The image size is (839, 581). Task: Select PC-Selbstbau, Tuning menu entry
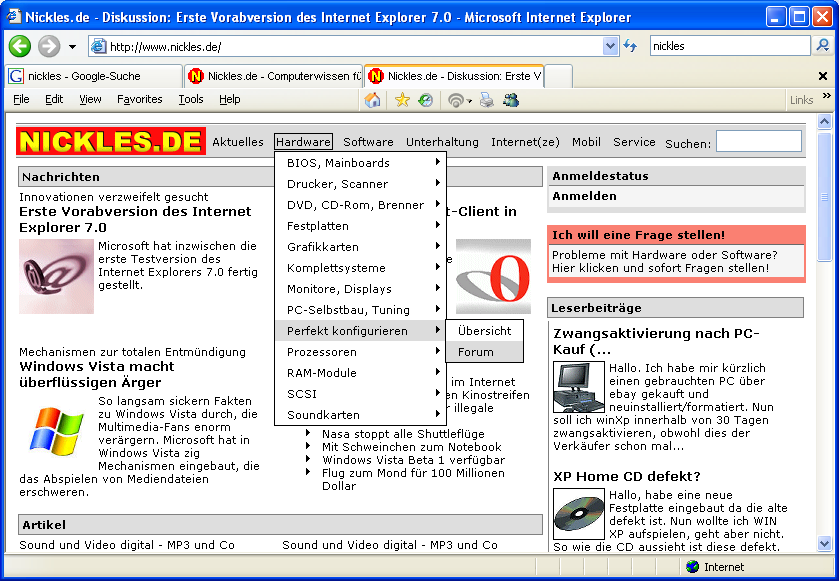pyautogui.click(x=360, y=310)
